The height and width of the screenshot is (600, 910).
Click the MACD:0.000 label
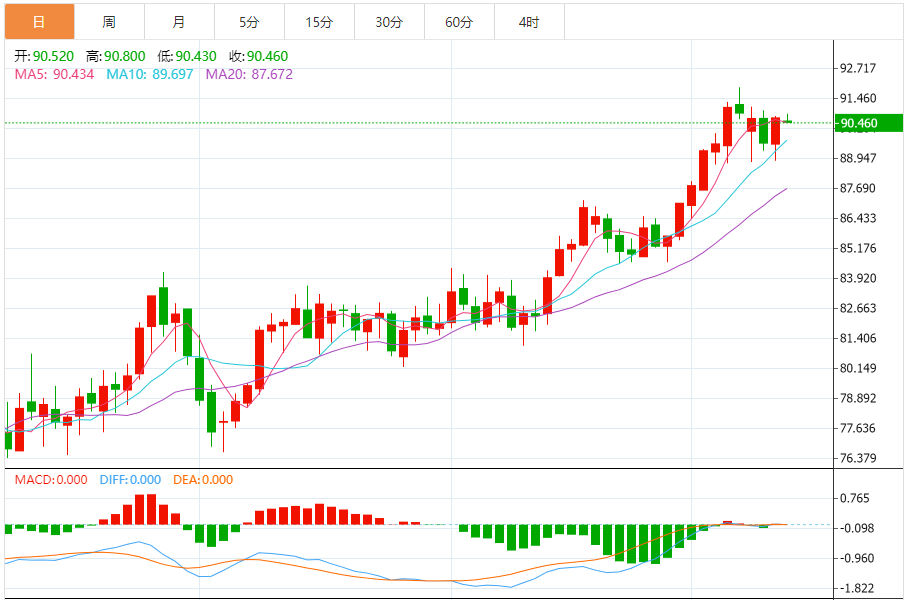tap(51, 480)
